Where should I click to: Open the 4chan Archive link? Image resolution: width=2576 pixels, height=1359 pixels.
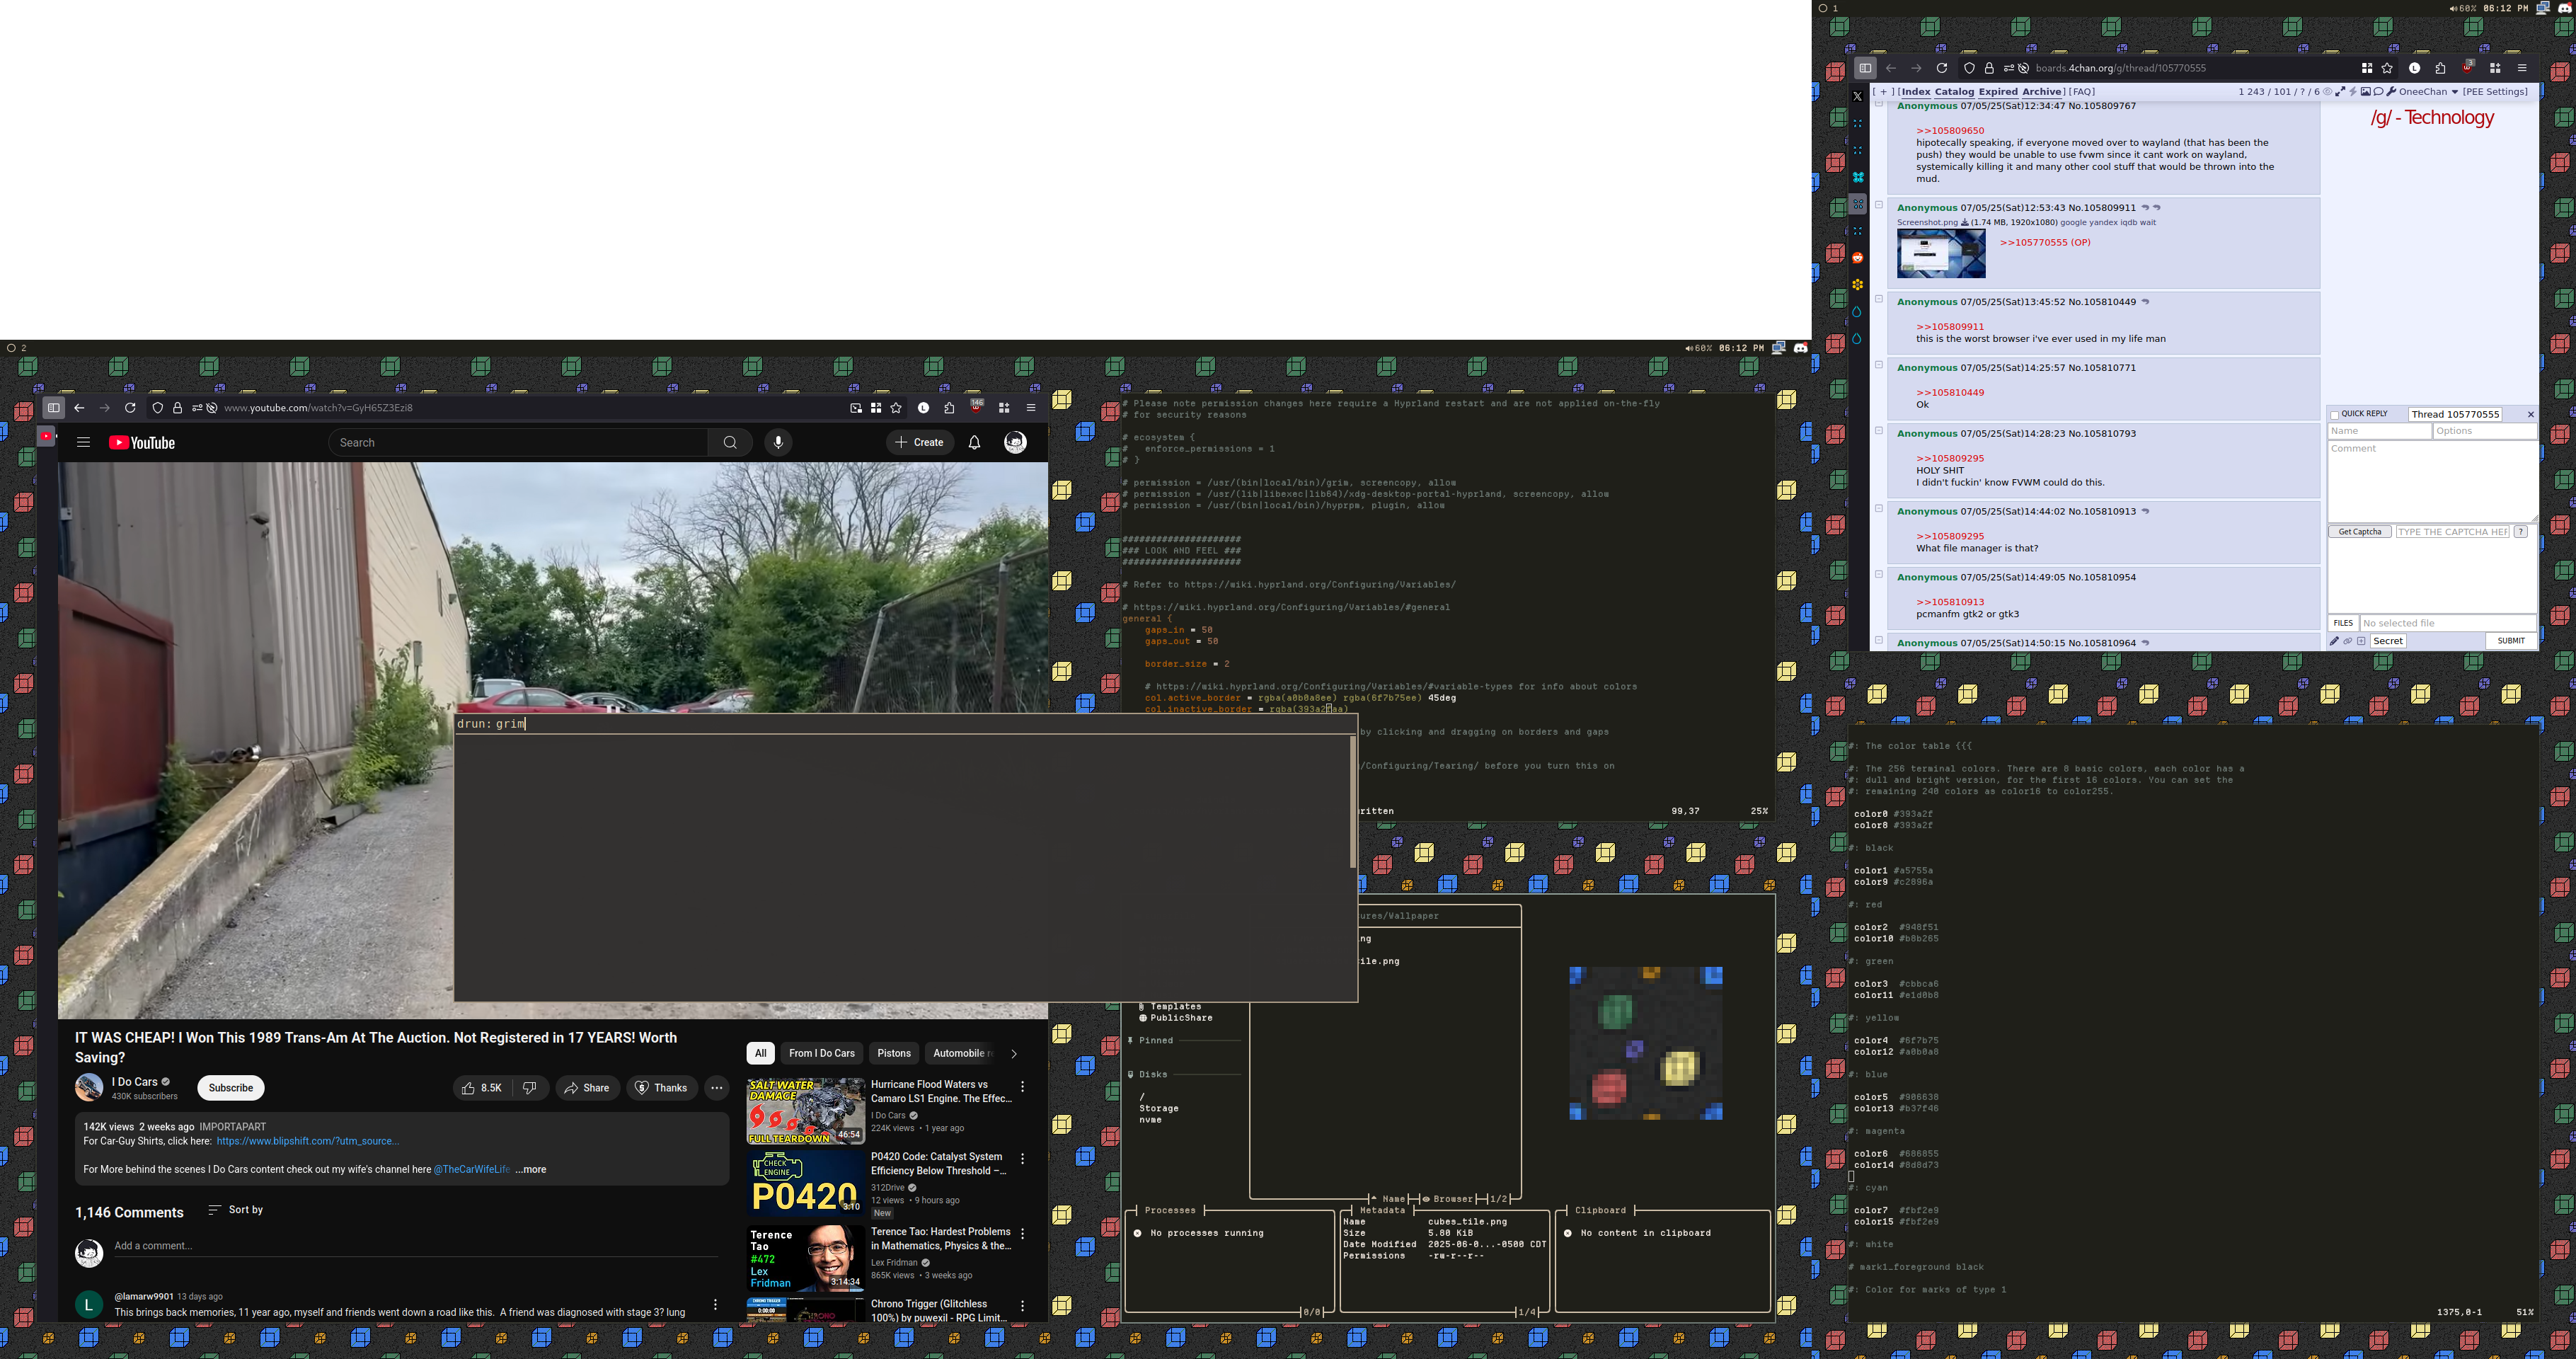pos(2041,92)
